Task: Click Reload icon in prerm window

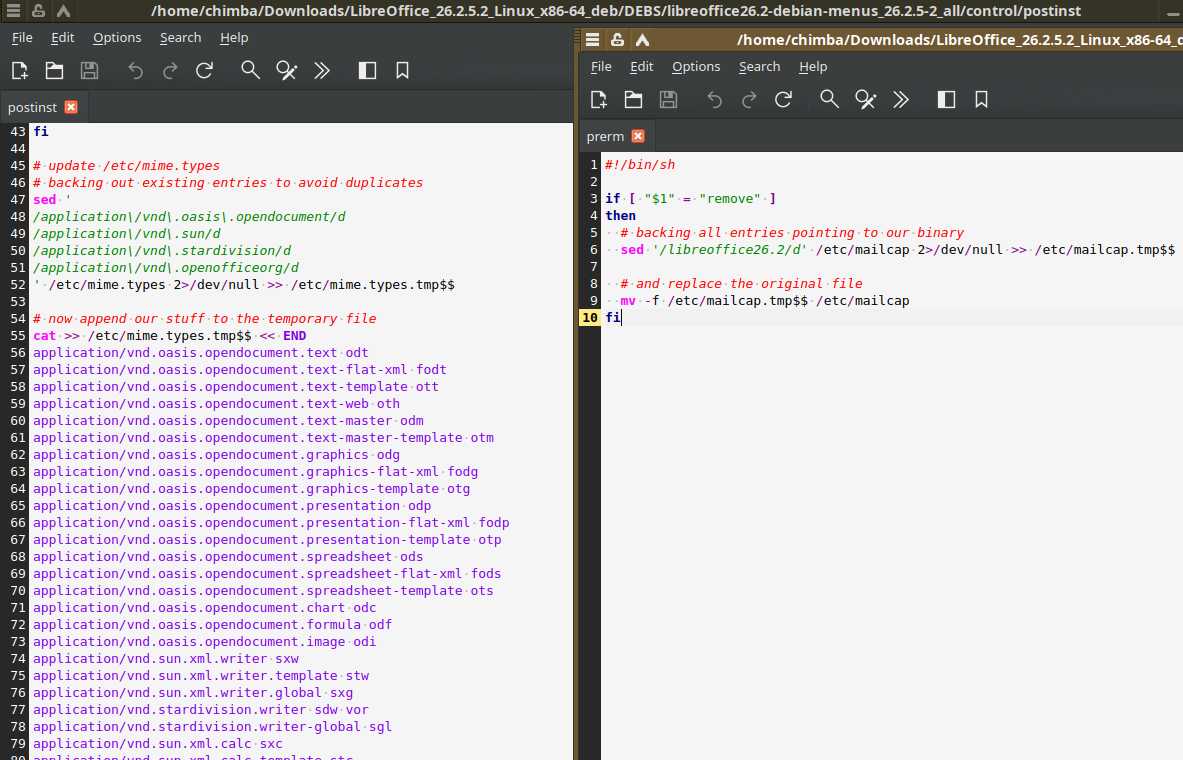Action: pyautogui.click(x=783, y=100)
